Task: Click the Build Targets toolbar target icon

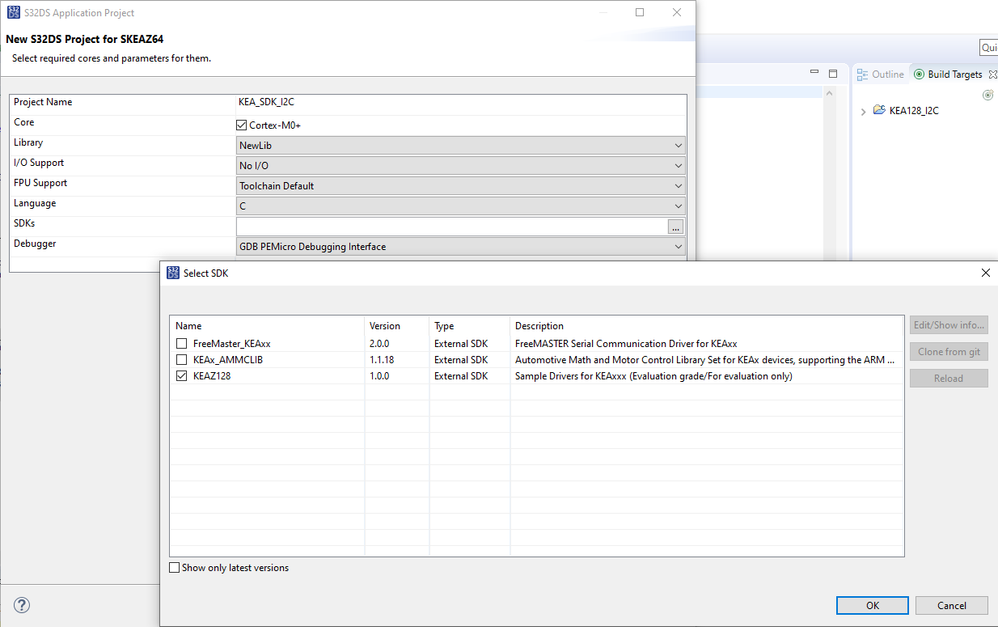Action: [988, 95]
